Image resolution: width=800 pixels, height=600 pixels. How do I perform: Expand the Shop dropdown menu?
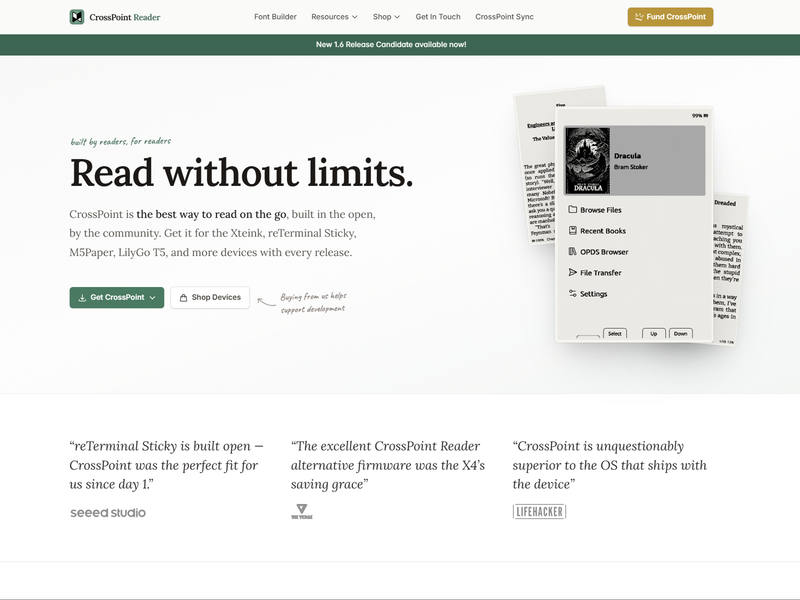386,17
